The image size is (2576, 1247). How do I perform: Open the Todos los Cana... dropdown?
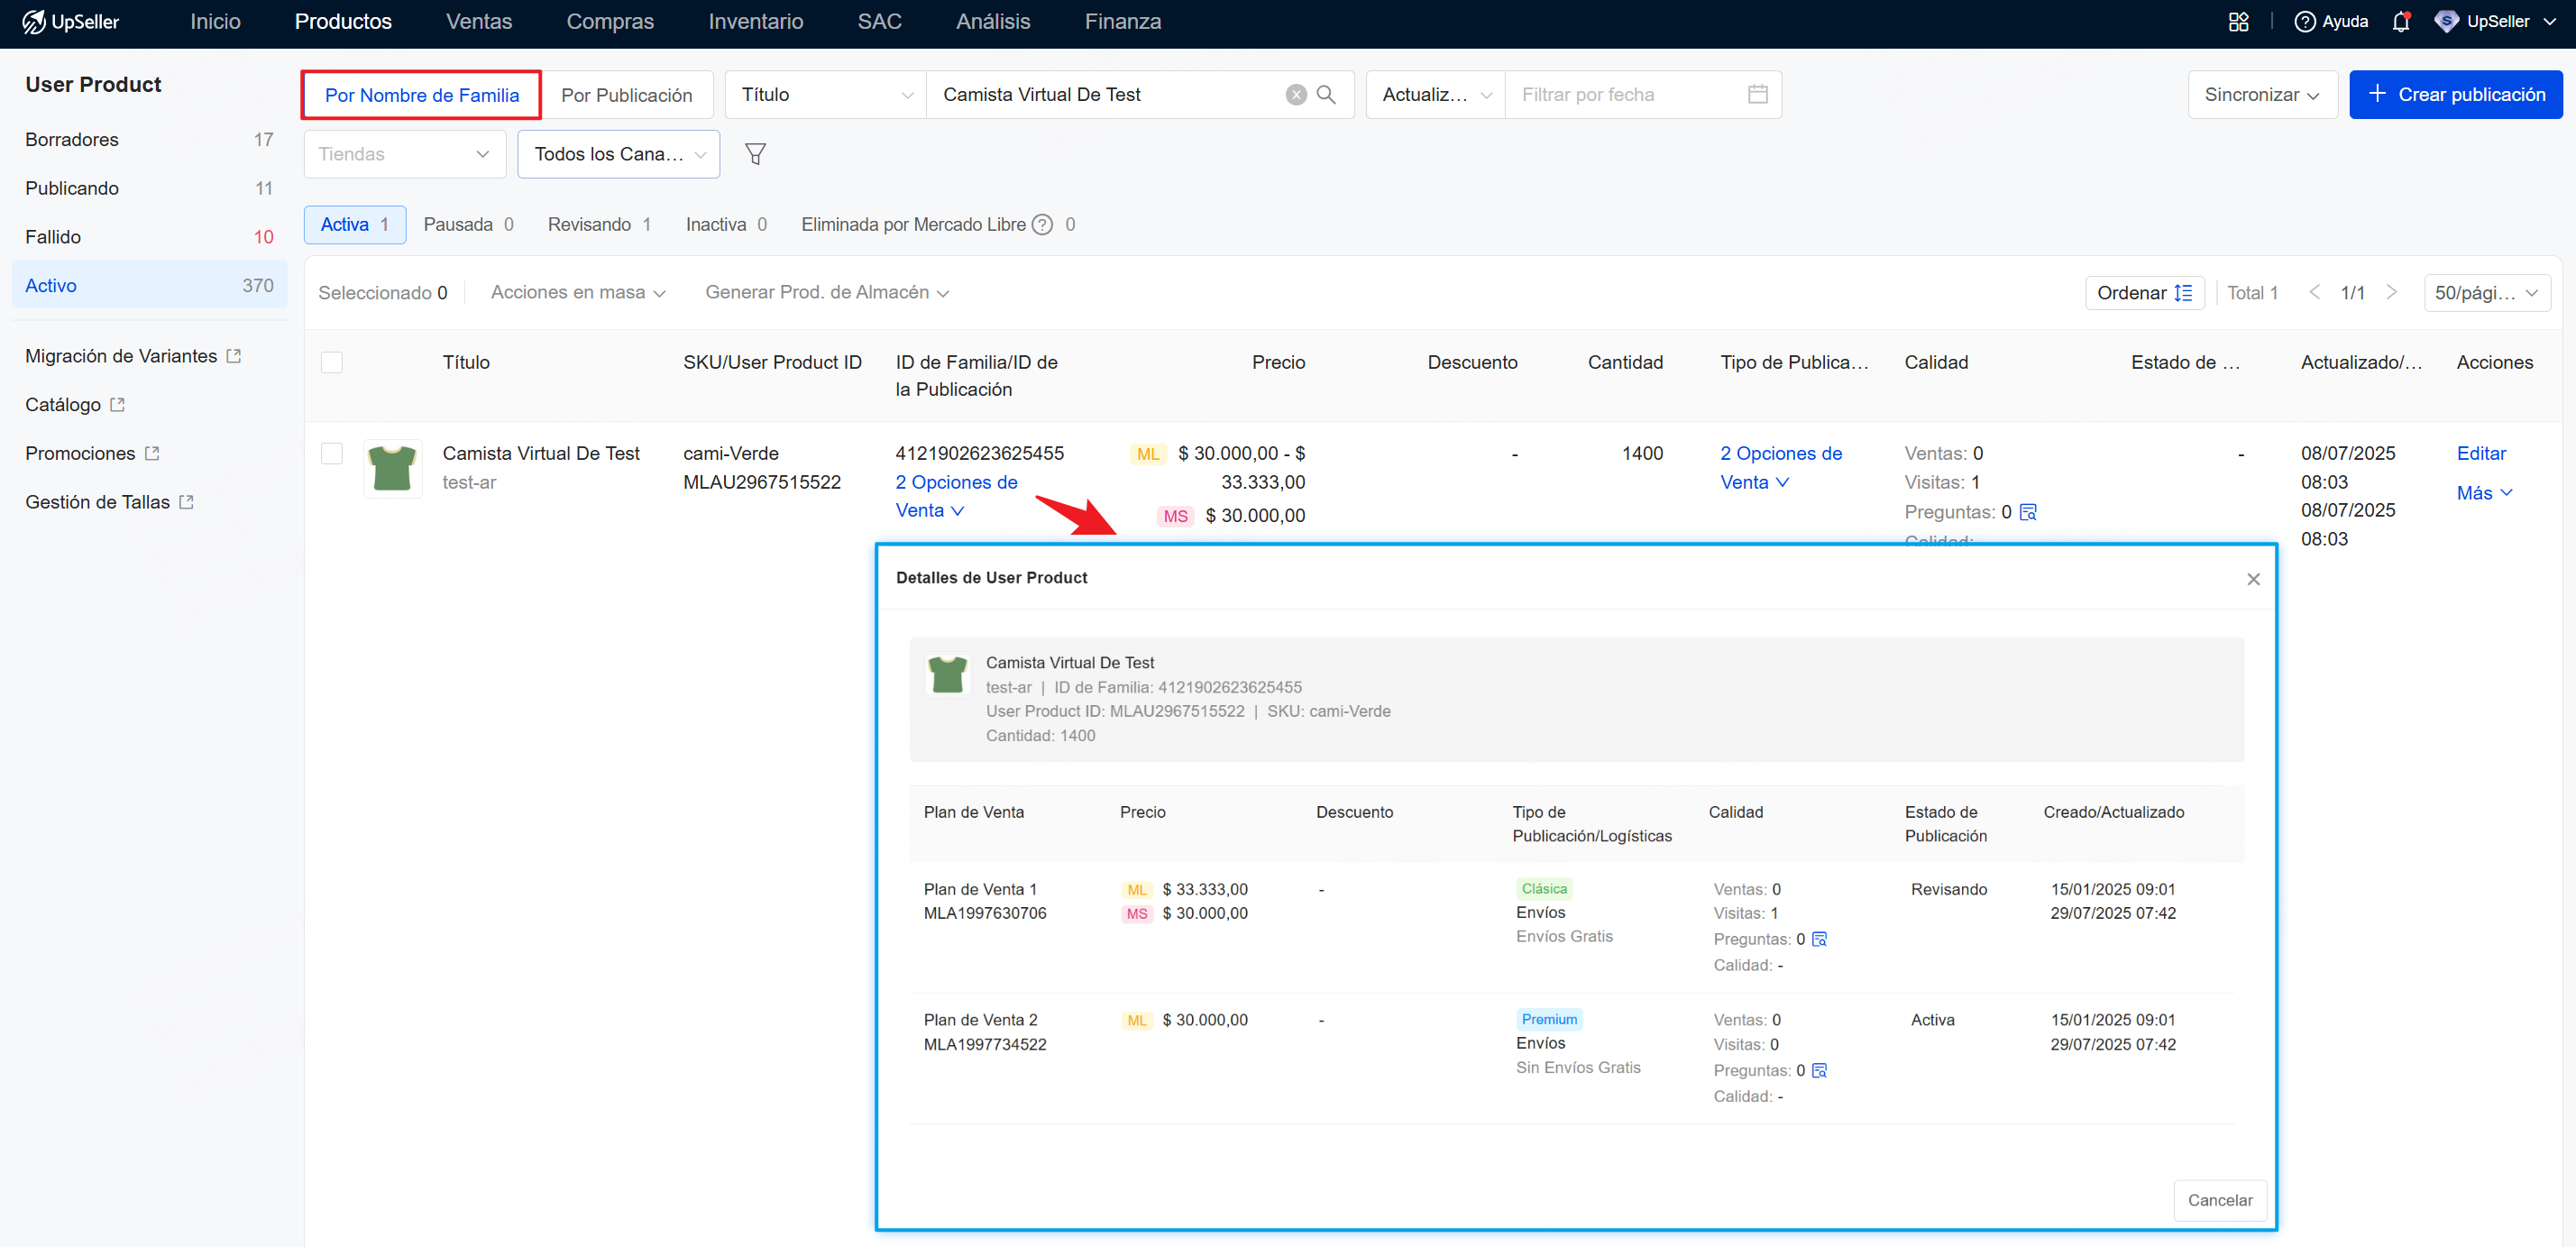pos(618,154)
